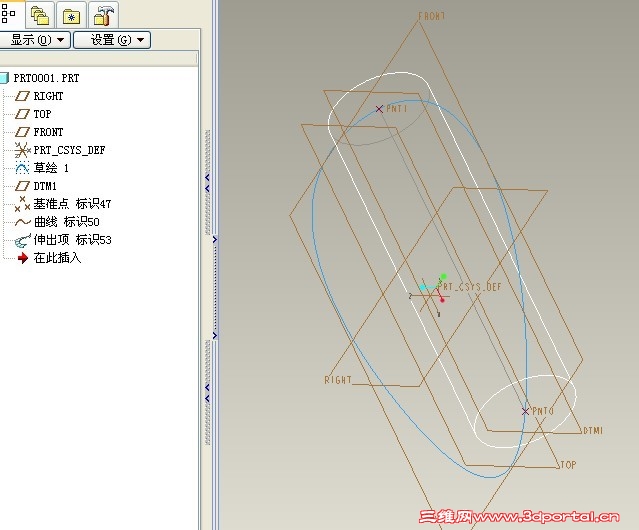The image size is (639, 530).
Task: Select point PNT0 in viewport
Action: pos(525,411)
